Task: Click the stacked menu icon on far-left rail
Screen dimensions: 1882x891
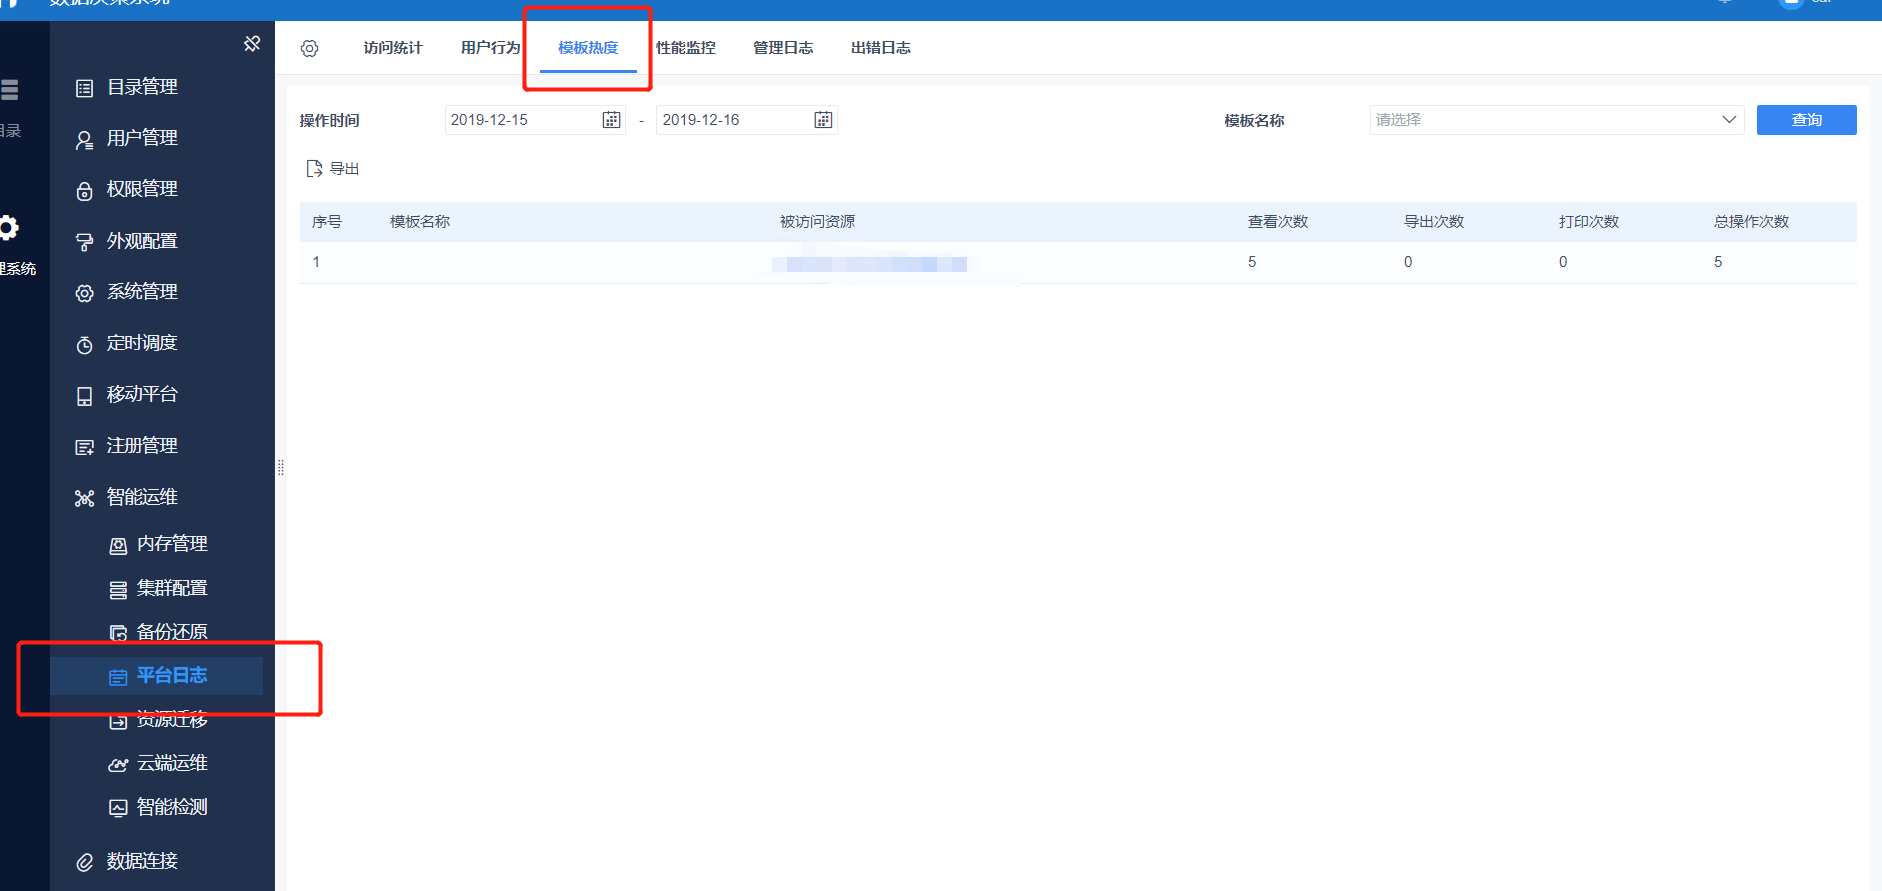Action: point(9,90)
